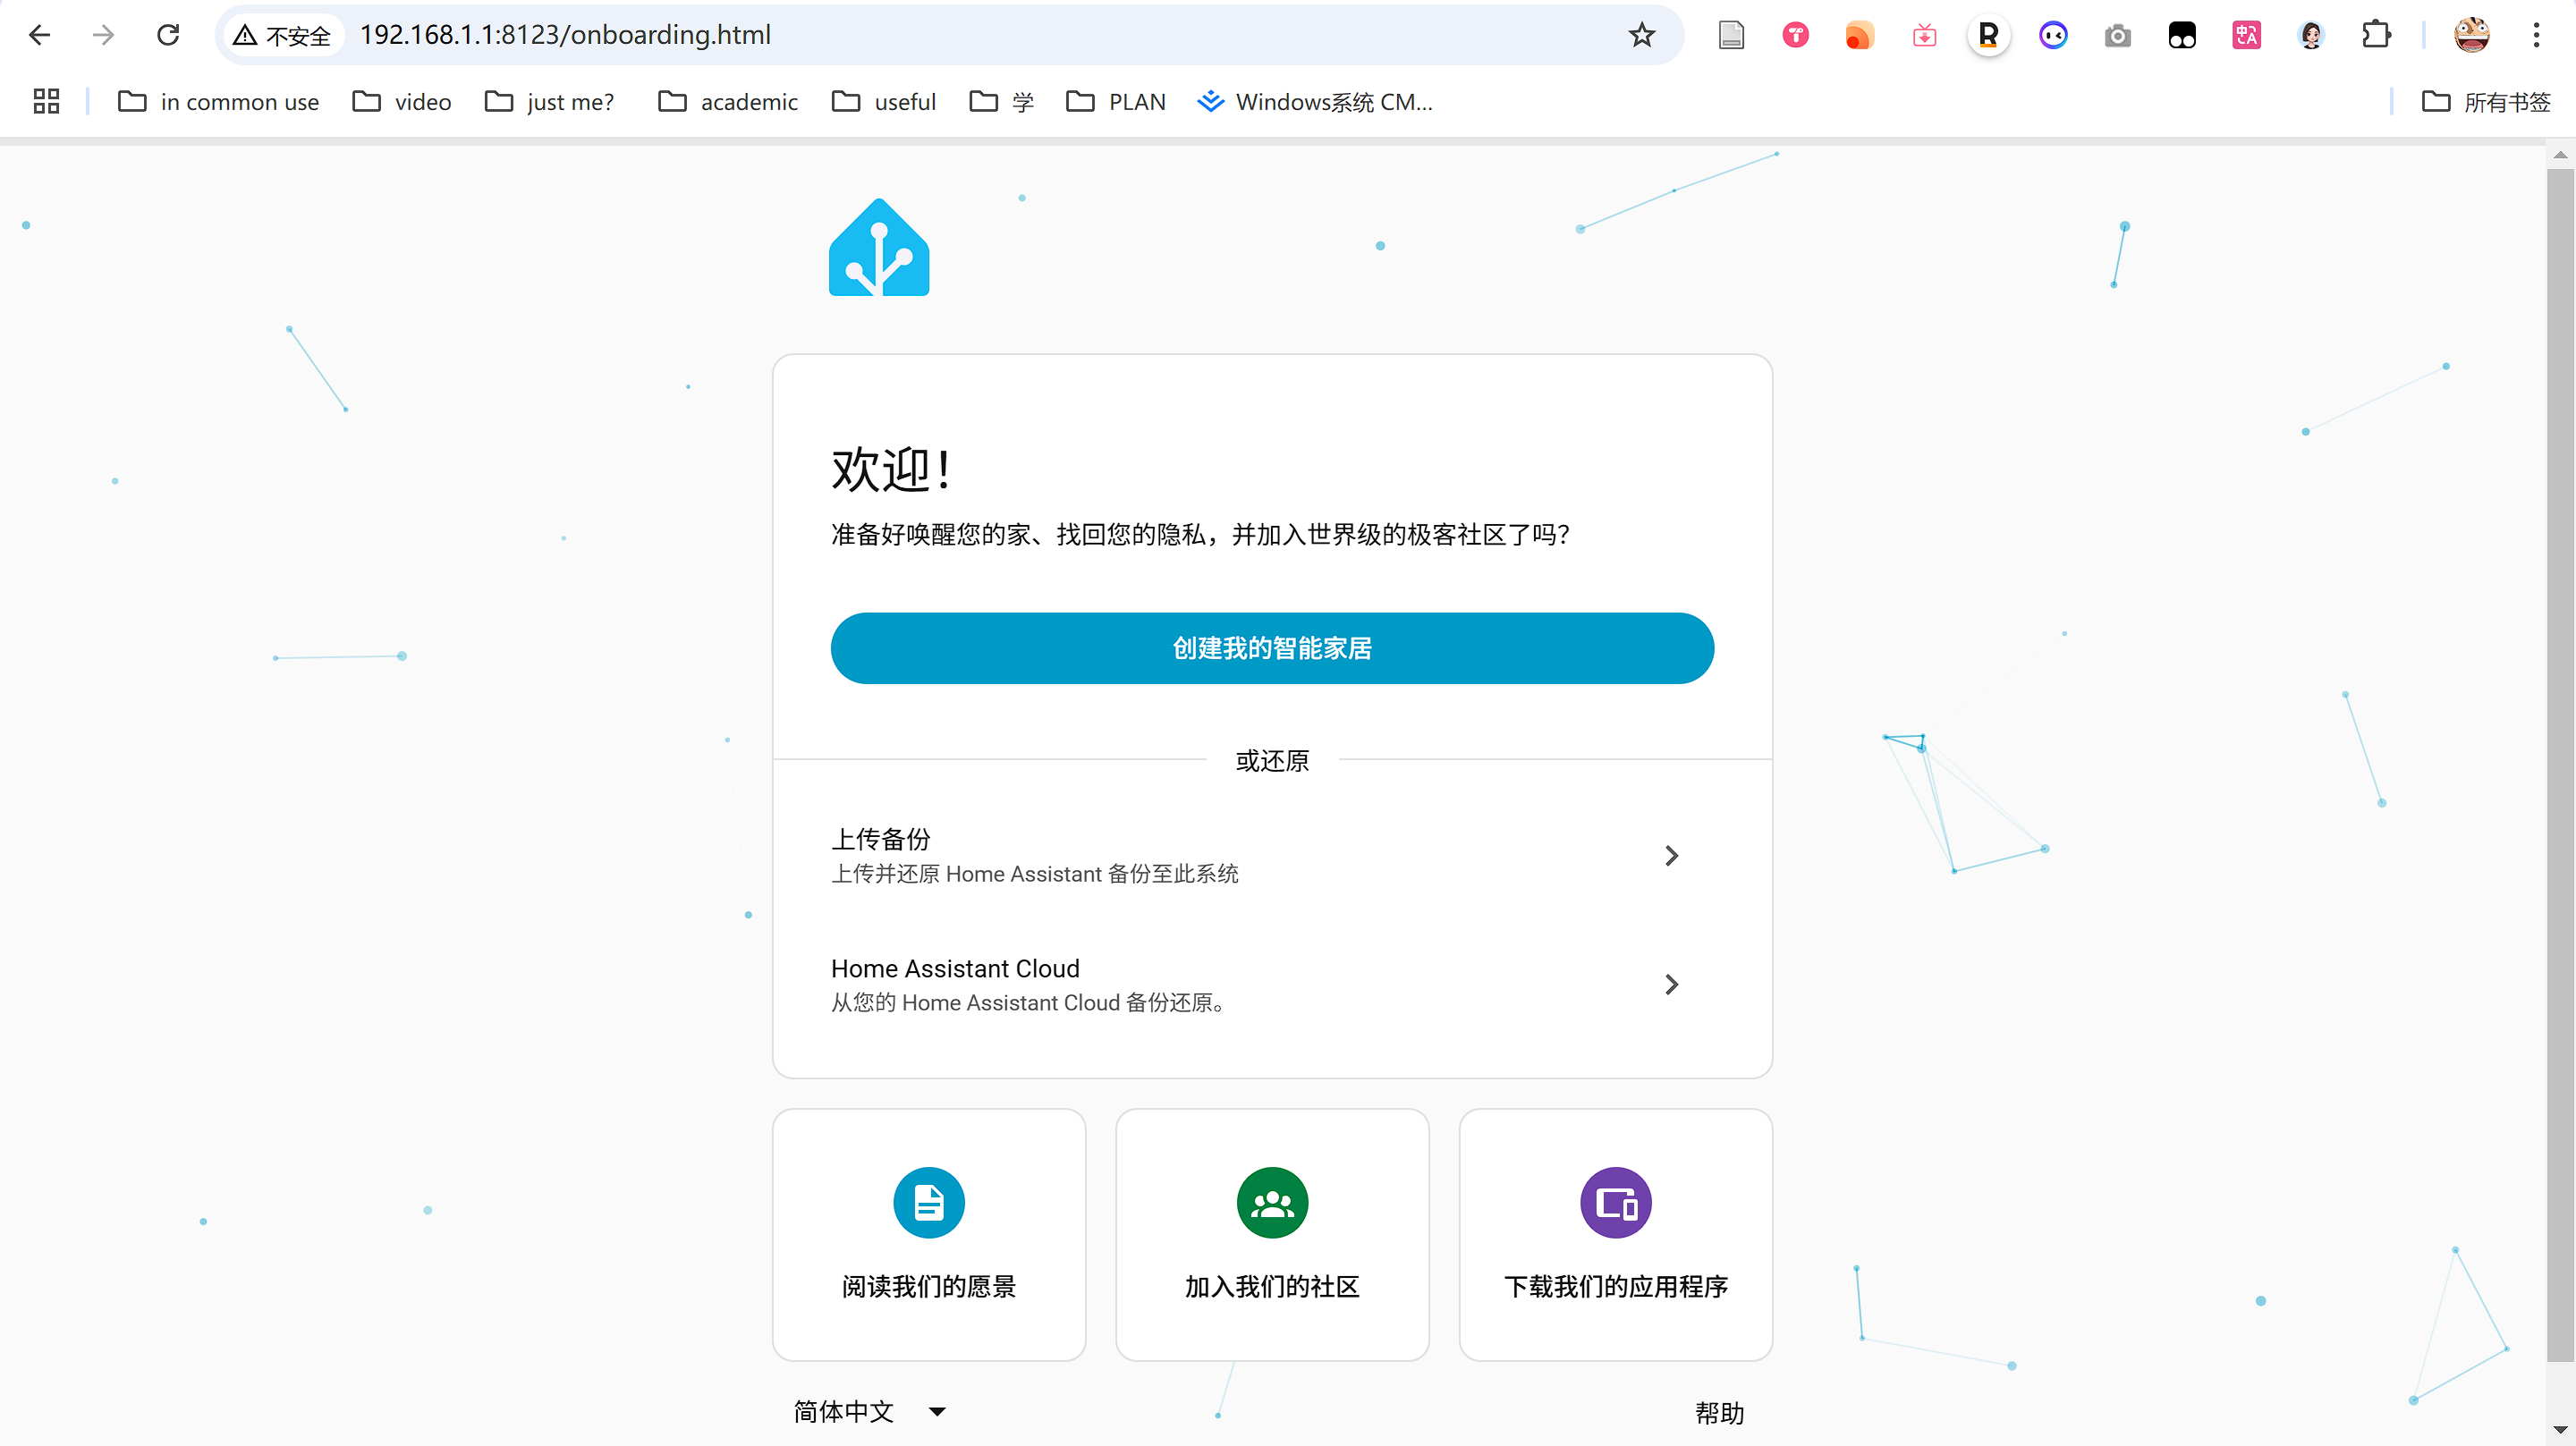Select the Home Assistant Cloud restore option
Image resolution: width=2576 pixels, height=1446 pixels.
1272,984
